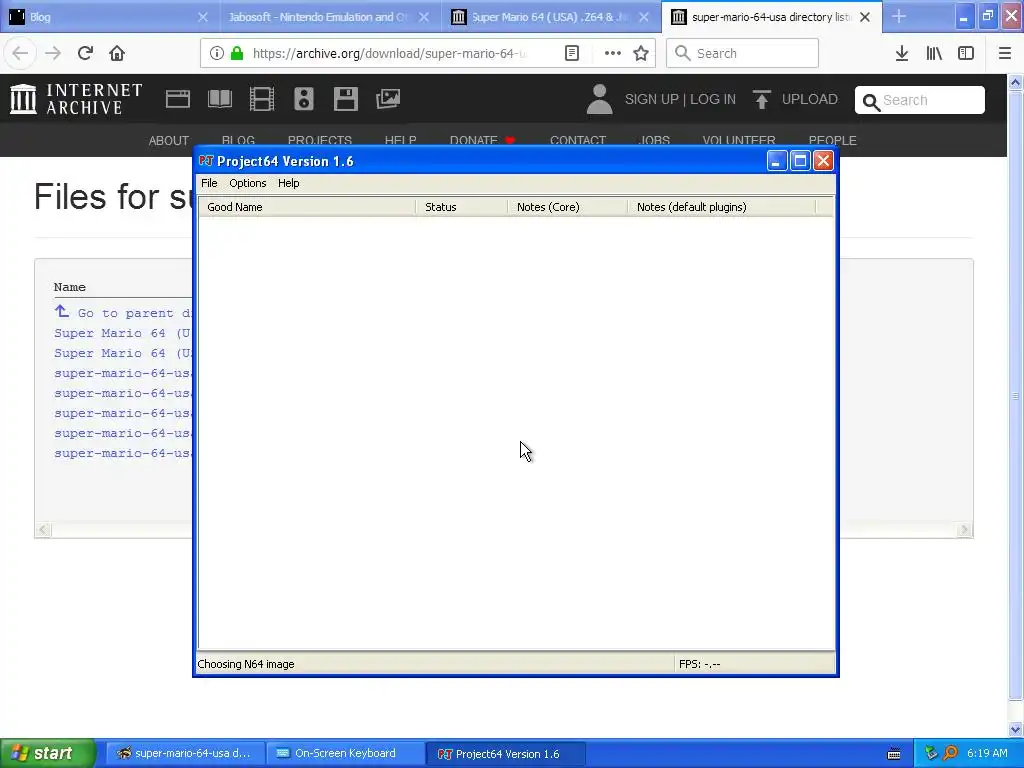The height and width of the screenshot is (768, 1024).
Task: Close the Project64 window
Action: pos(824,161)
